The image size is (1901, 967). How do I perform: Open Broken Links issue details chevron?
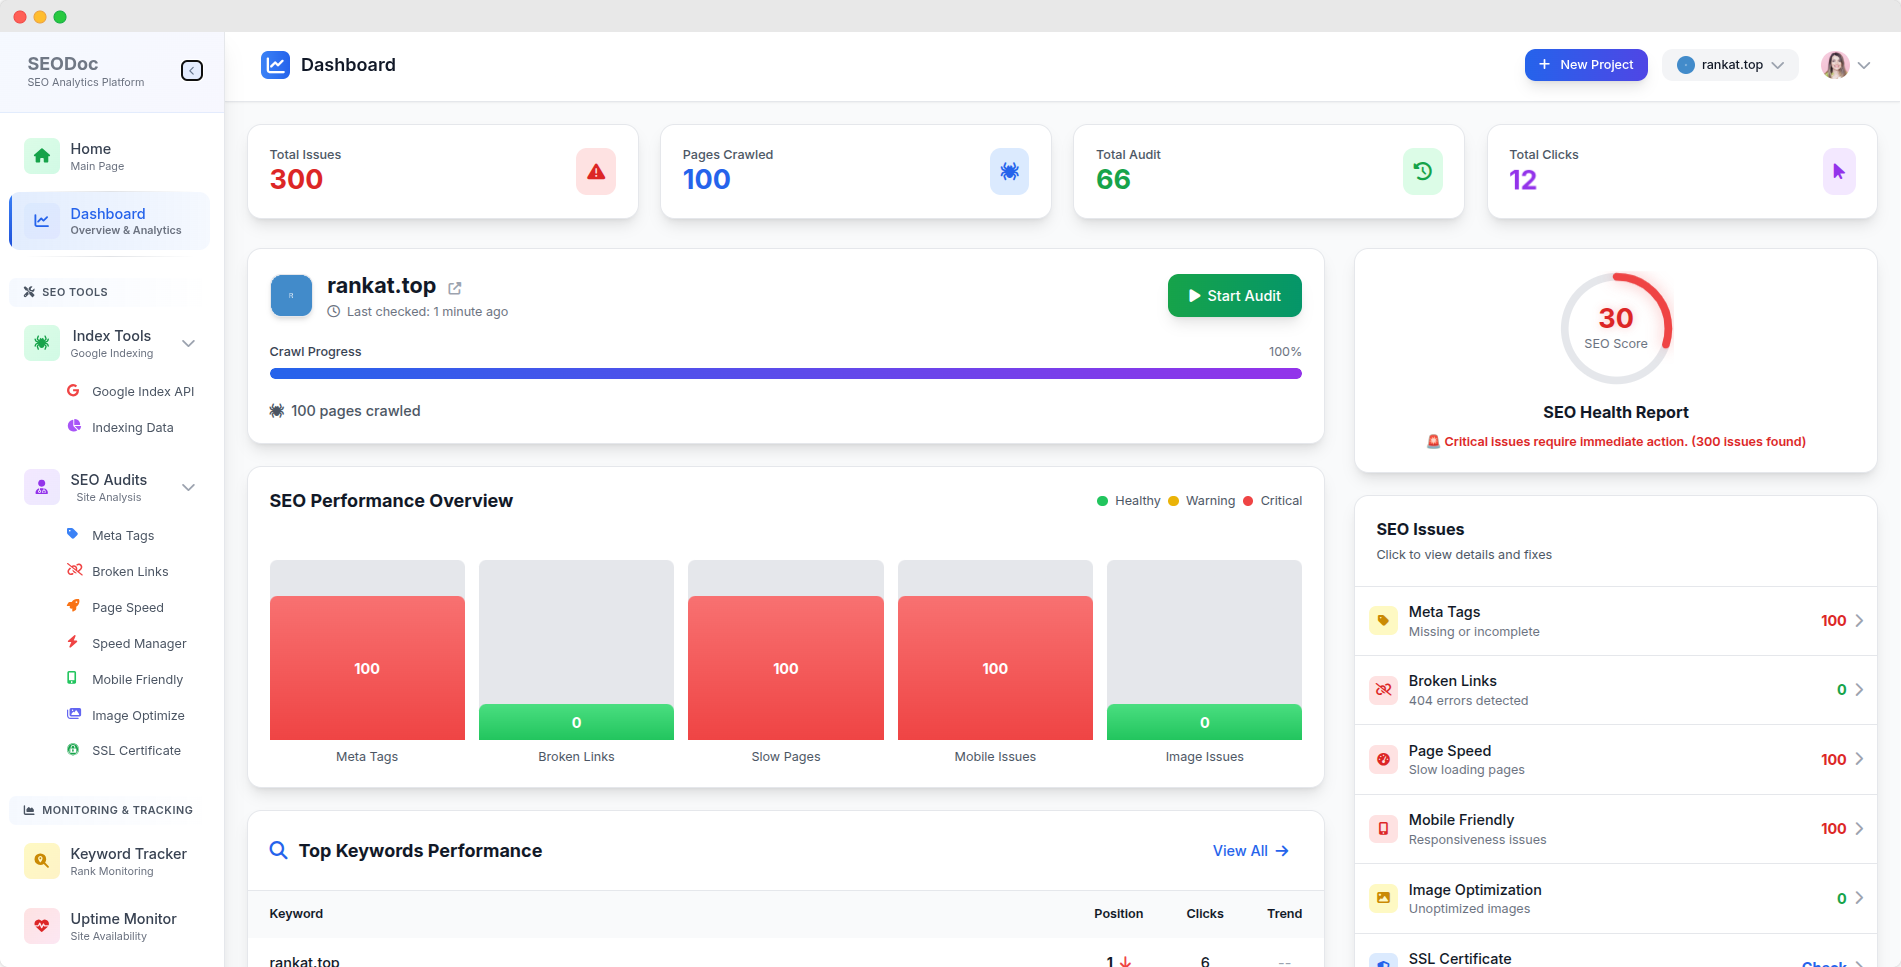[1859, 690]
